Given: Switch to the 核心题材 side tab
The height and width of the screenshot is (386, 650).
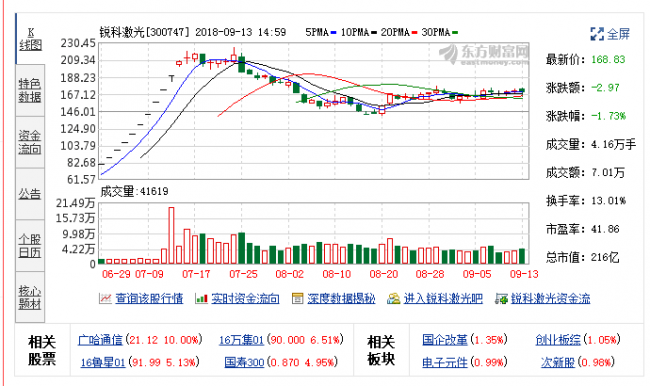Looking at the screenshot, I should click(30, 297).
